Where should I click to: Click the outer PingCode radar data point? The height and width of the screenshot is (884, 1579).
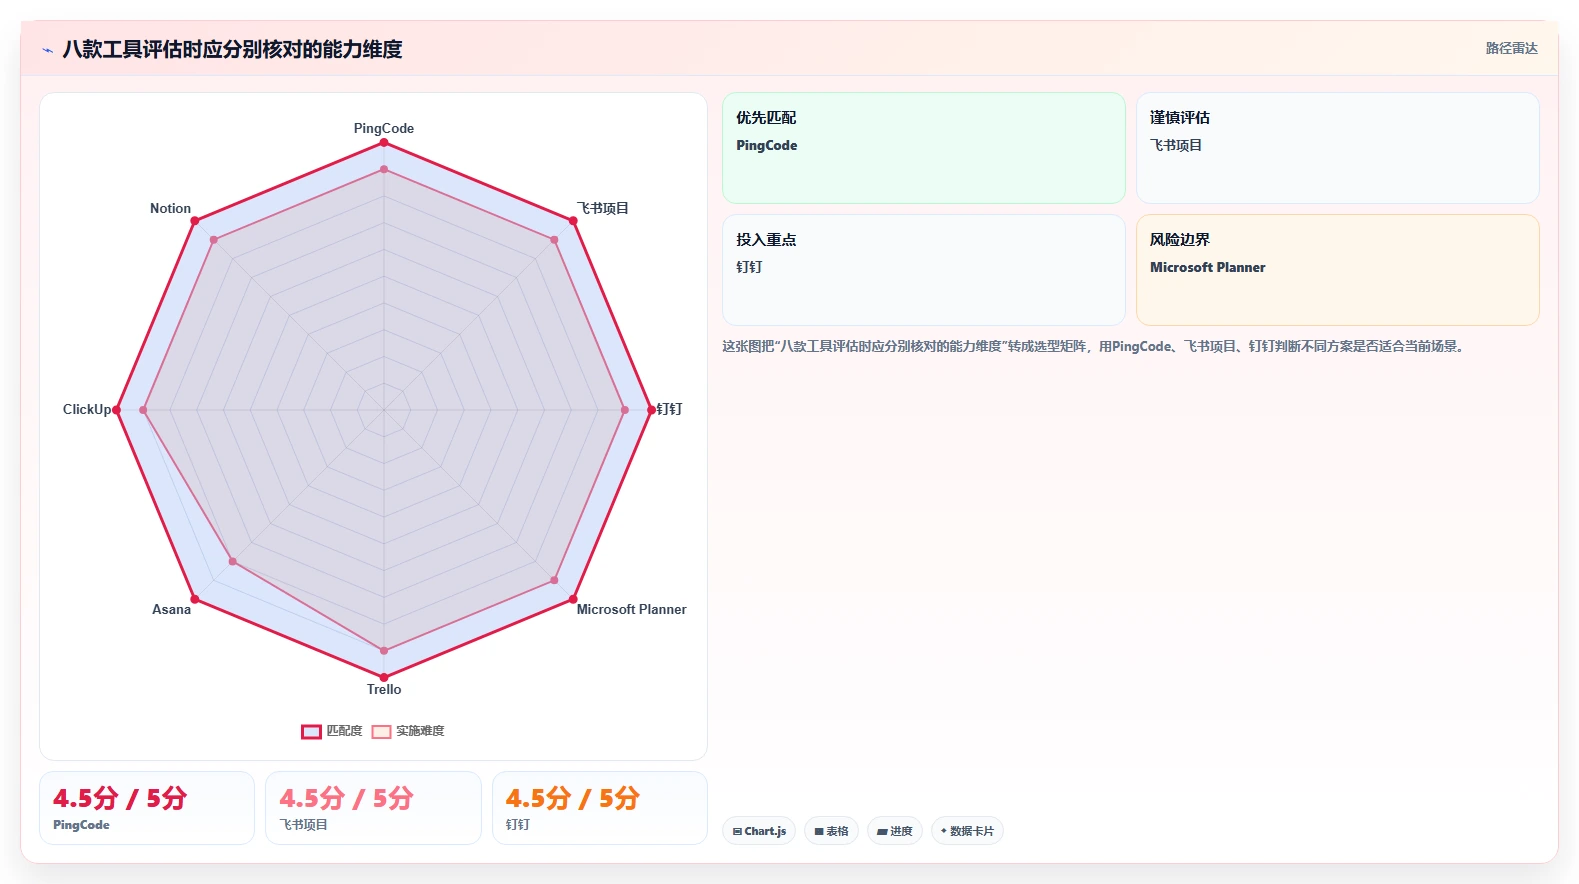click(384, 143)
